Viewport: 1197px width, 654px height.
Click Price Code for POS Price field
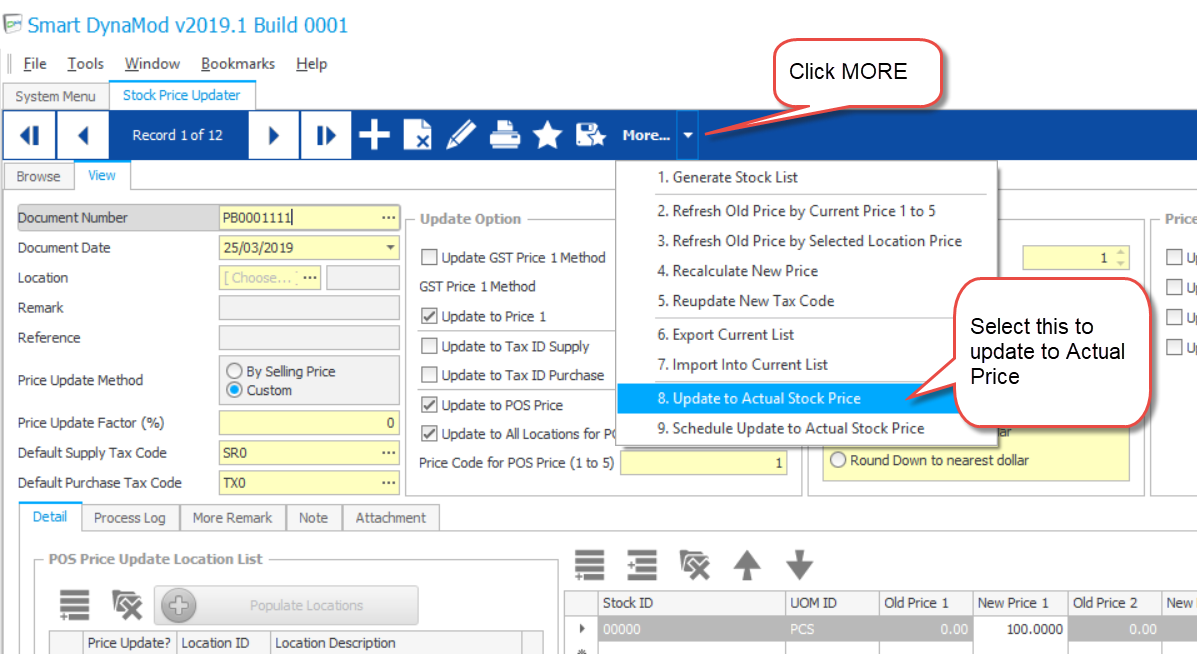pos(703,462)
